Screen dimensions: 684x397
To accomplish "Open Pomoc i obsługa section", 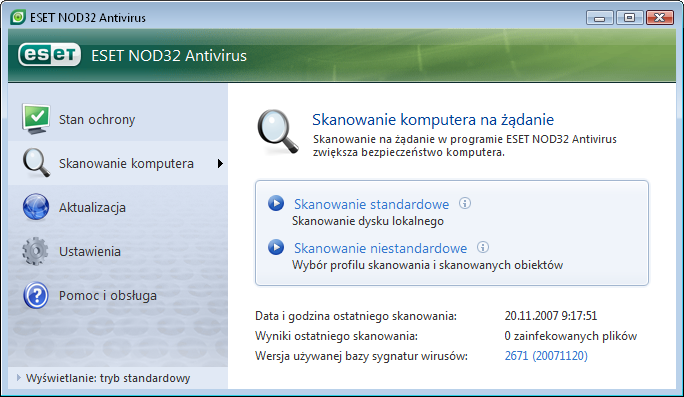I will point(118,295).
